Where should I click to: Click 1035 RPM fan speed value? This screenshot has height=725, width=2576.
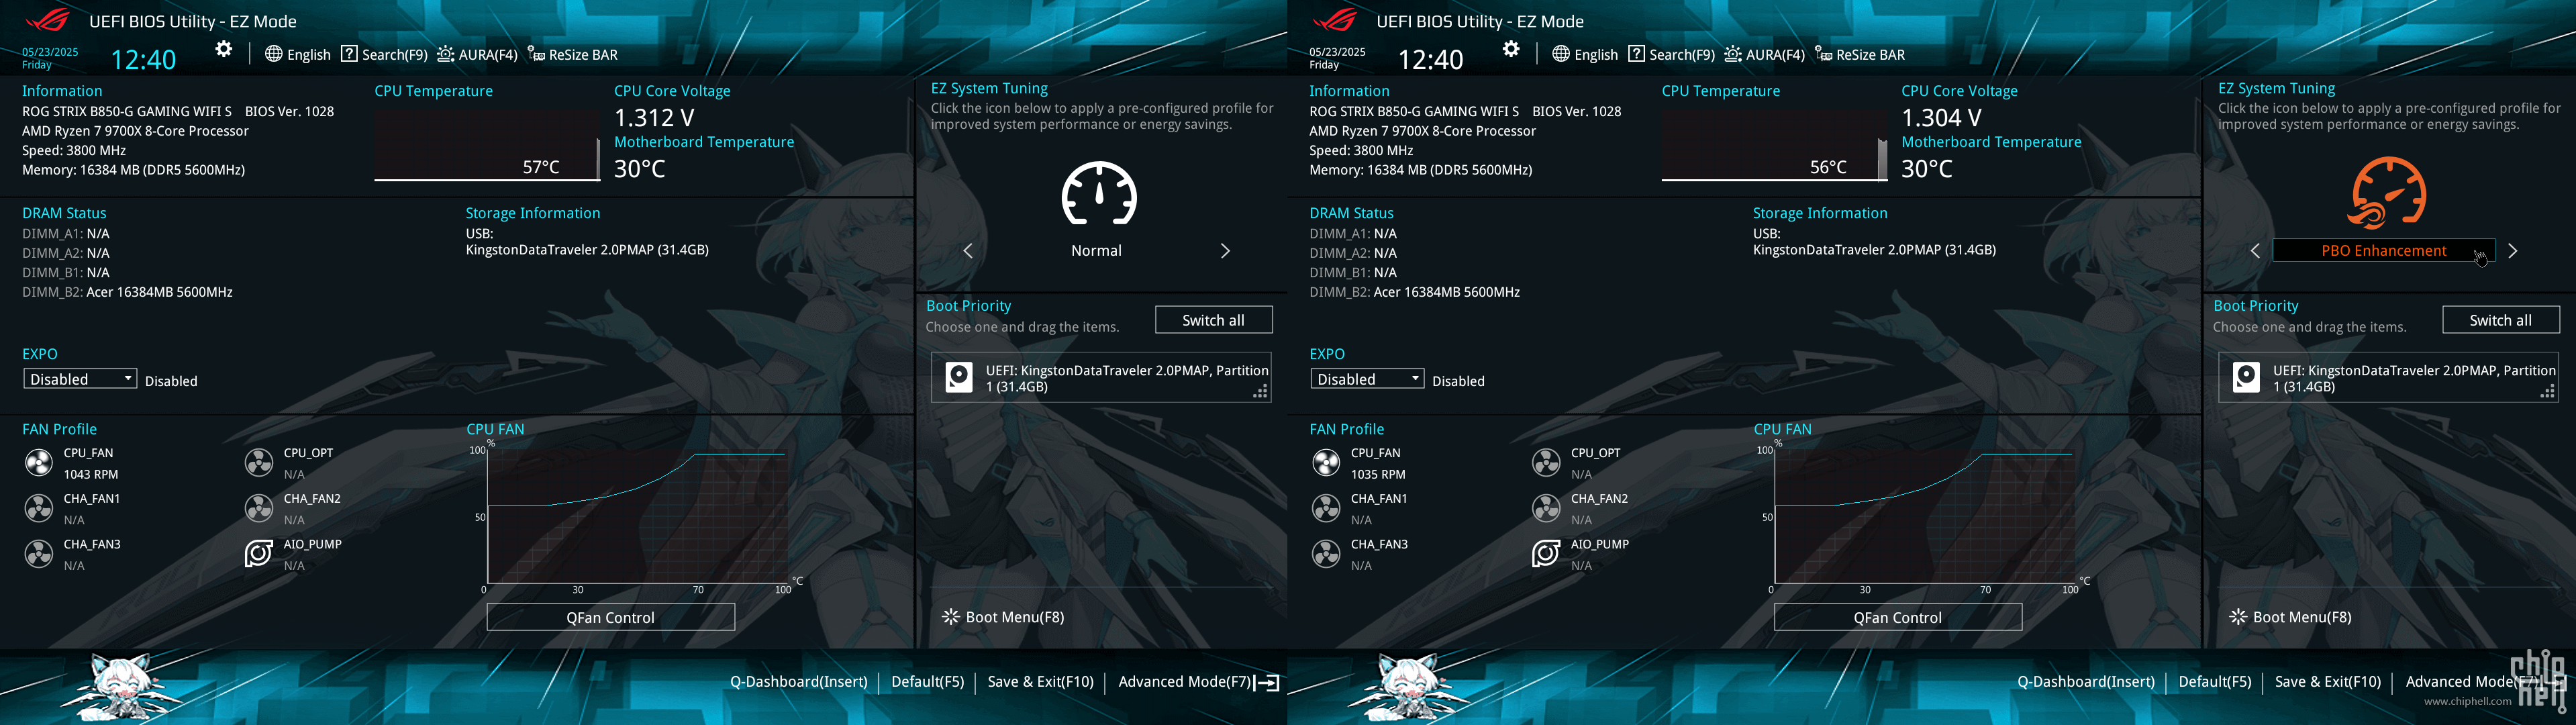click(x=1378, y=475)
